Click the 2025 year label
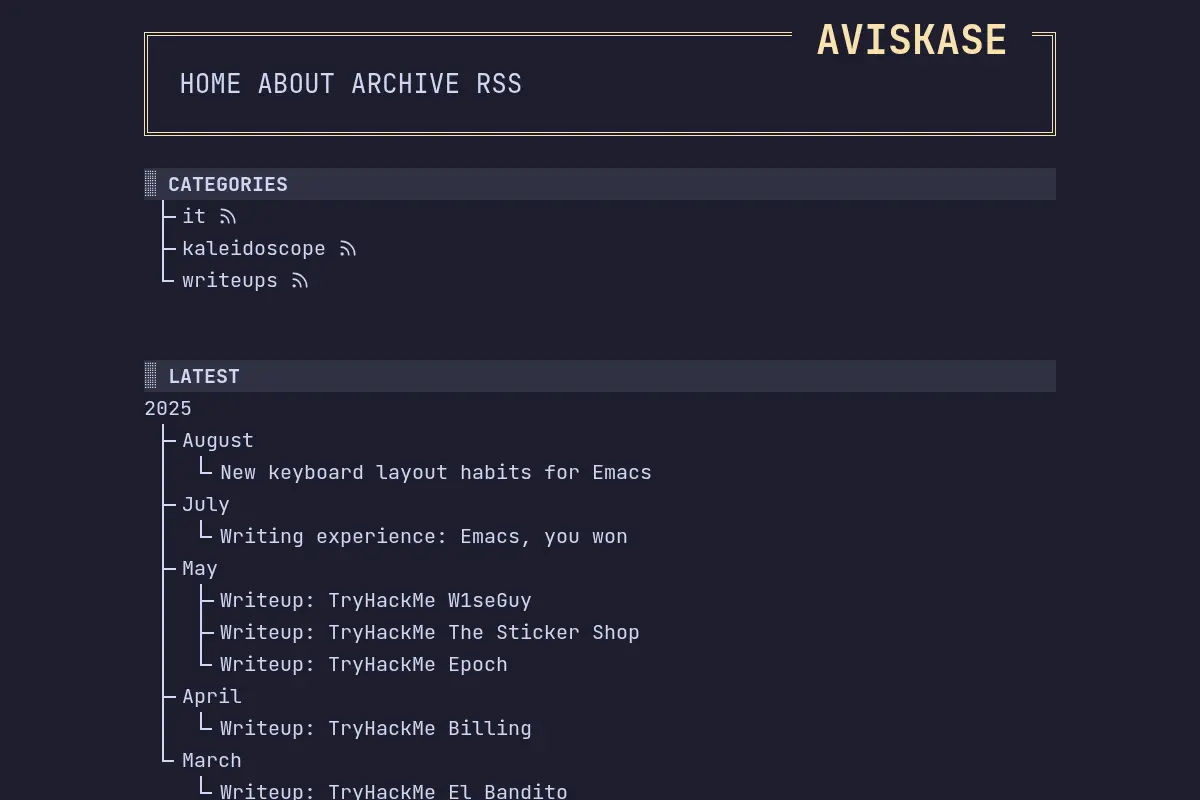1200x800 pixels. [x=168, y=408]
